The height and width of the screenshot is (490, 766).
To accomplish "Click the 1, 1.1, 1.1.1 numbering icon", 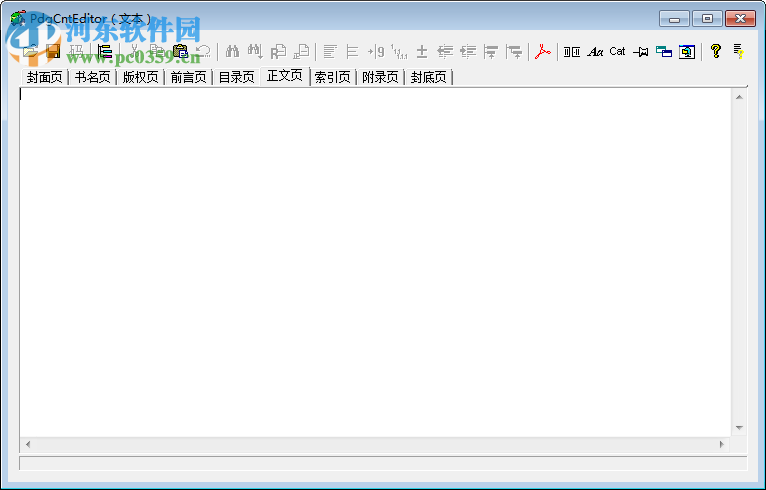I will coord(399,51).
